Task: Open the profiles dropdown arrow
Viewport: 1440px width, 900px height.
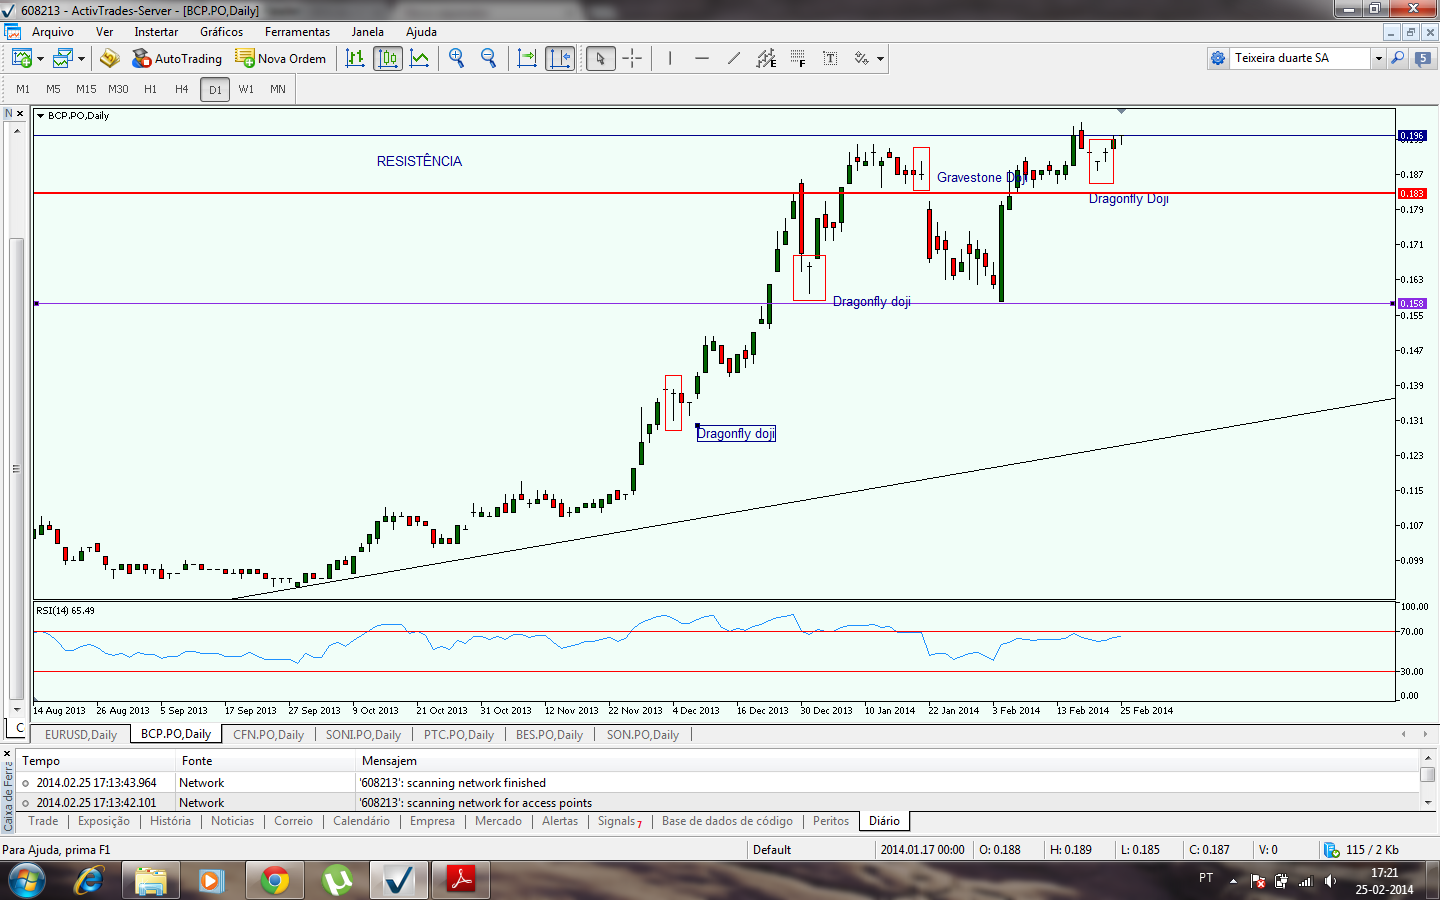Action: pos(81,59)
